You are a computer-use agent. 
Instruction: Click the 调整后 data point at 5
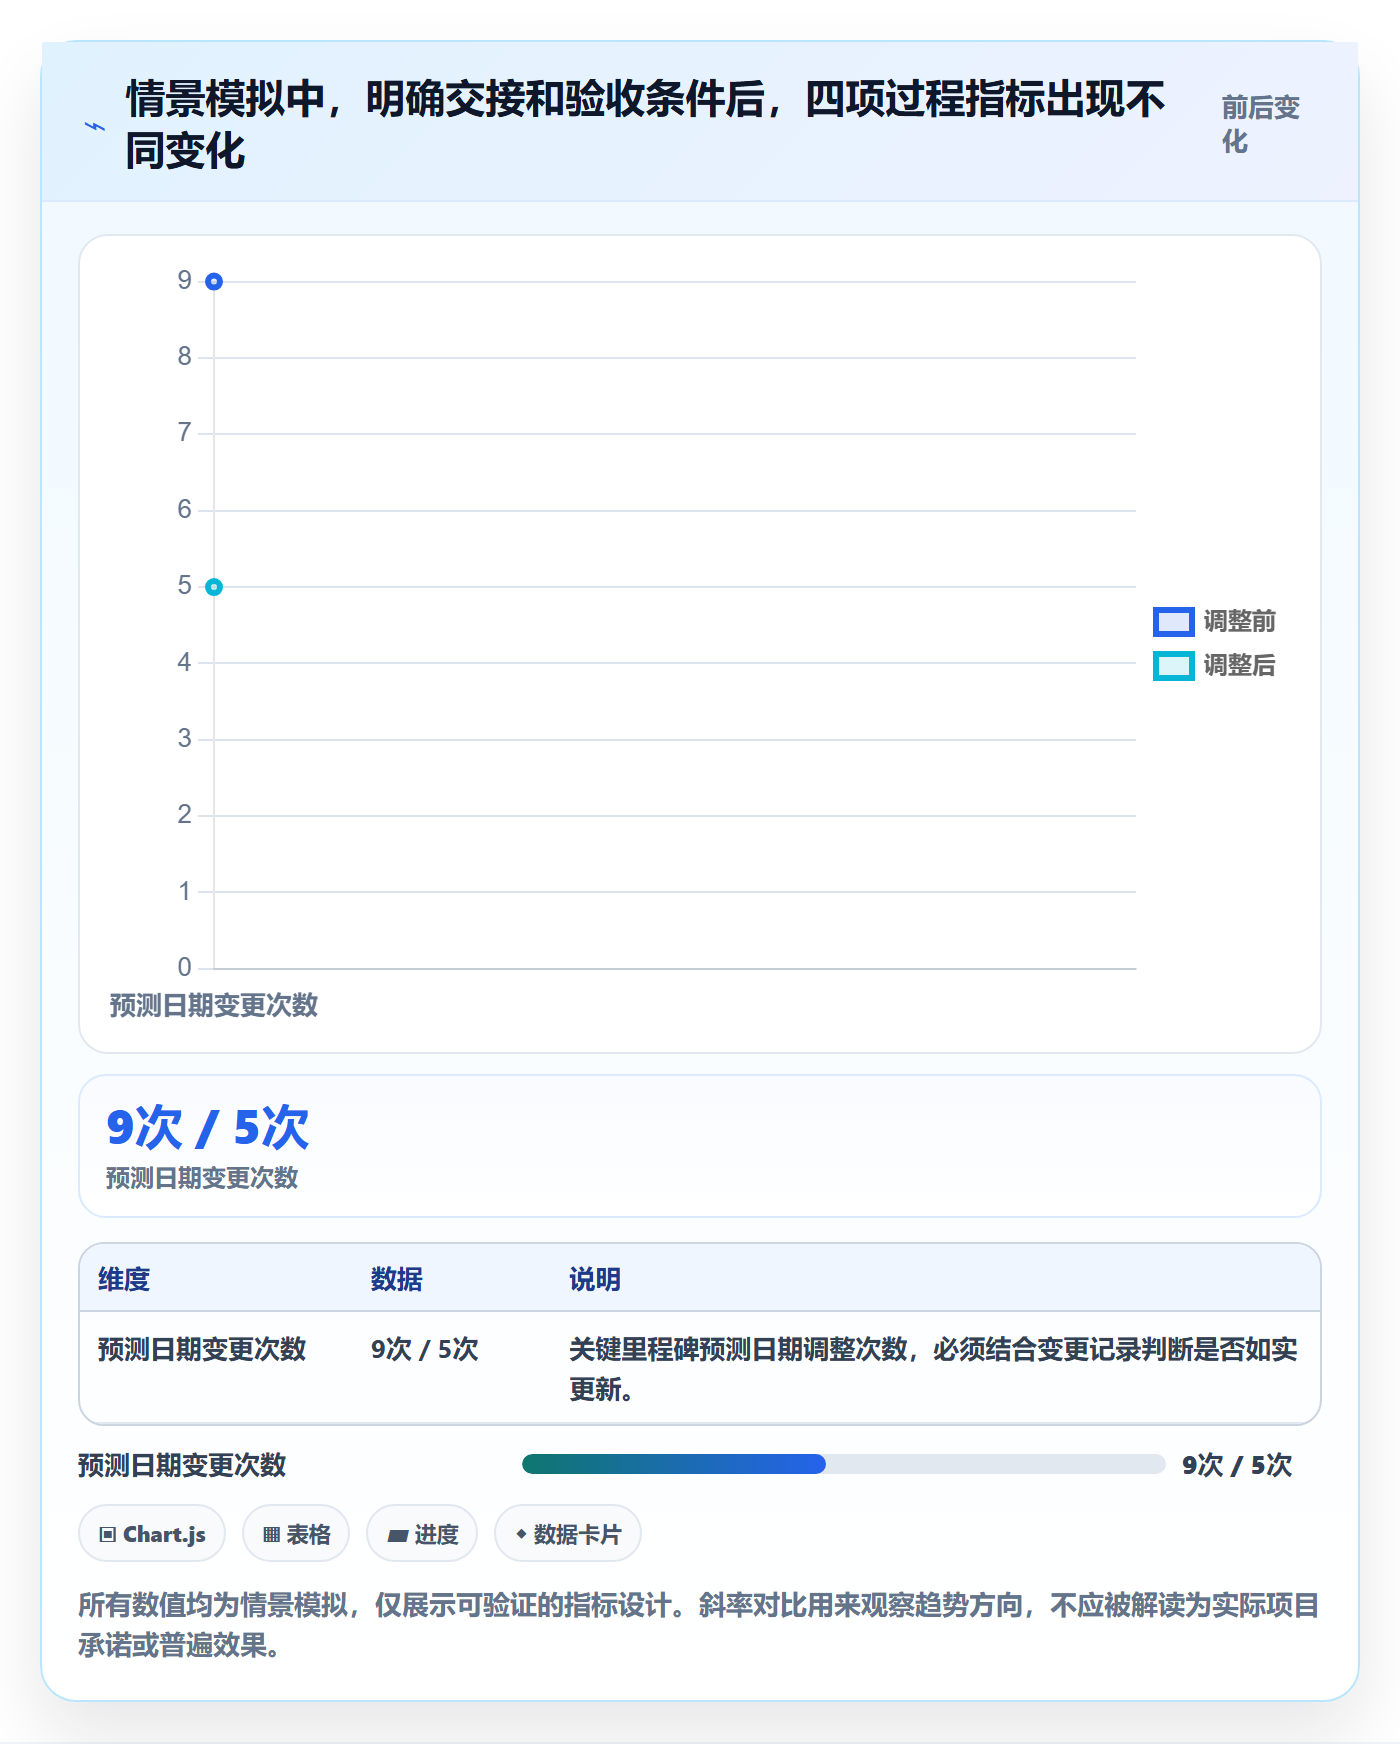pos(214,587)
